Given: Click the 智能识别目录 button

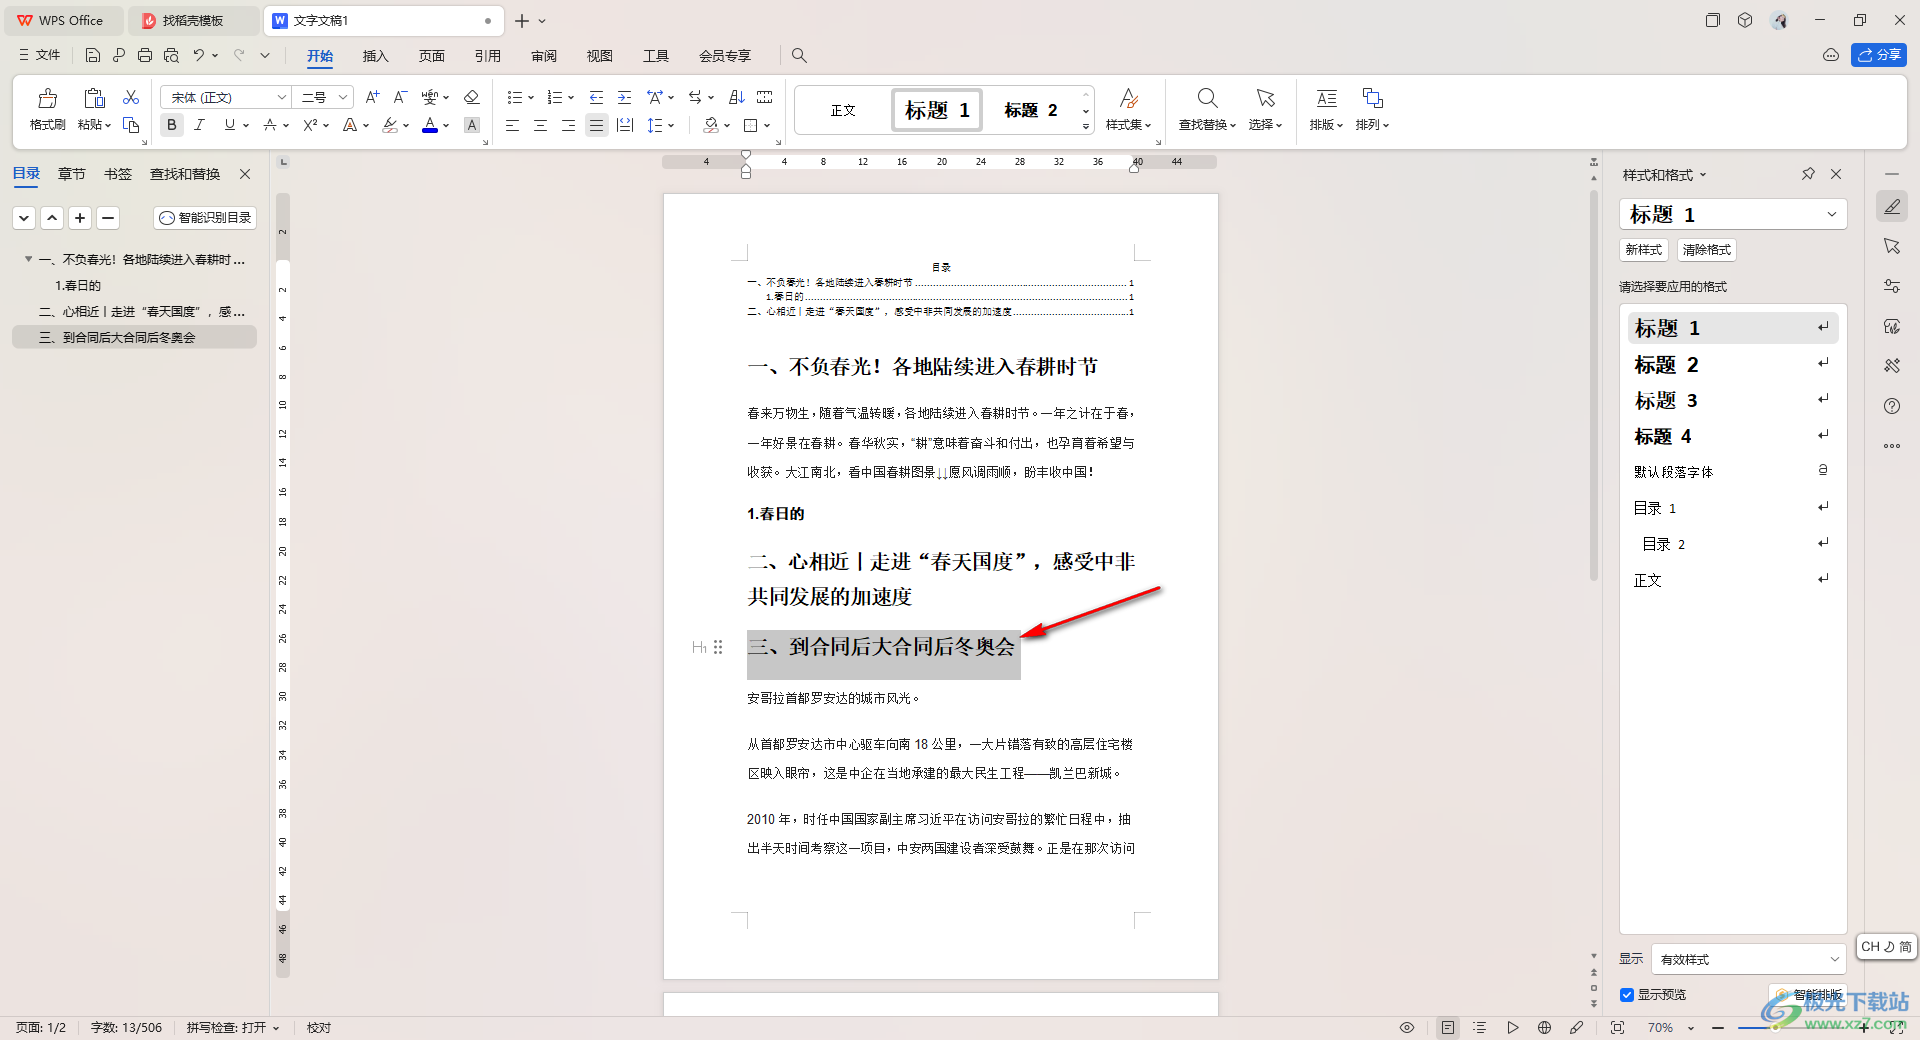Looking at the screenshot, I should click(x=205, y=217).
